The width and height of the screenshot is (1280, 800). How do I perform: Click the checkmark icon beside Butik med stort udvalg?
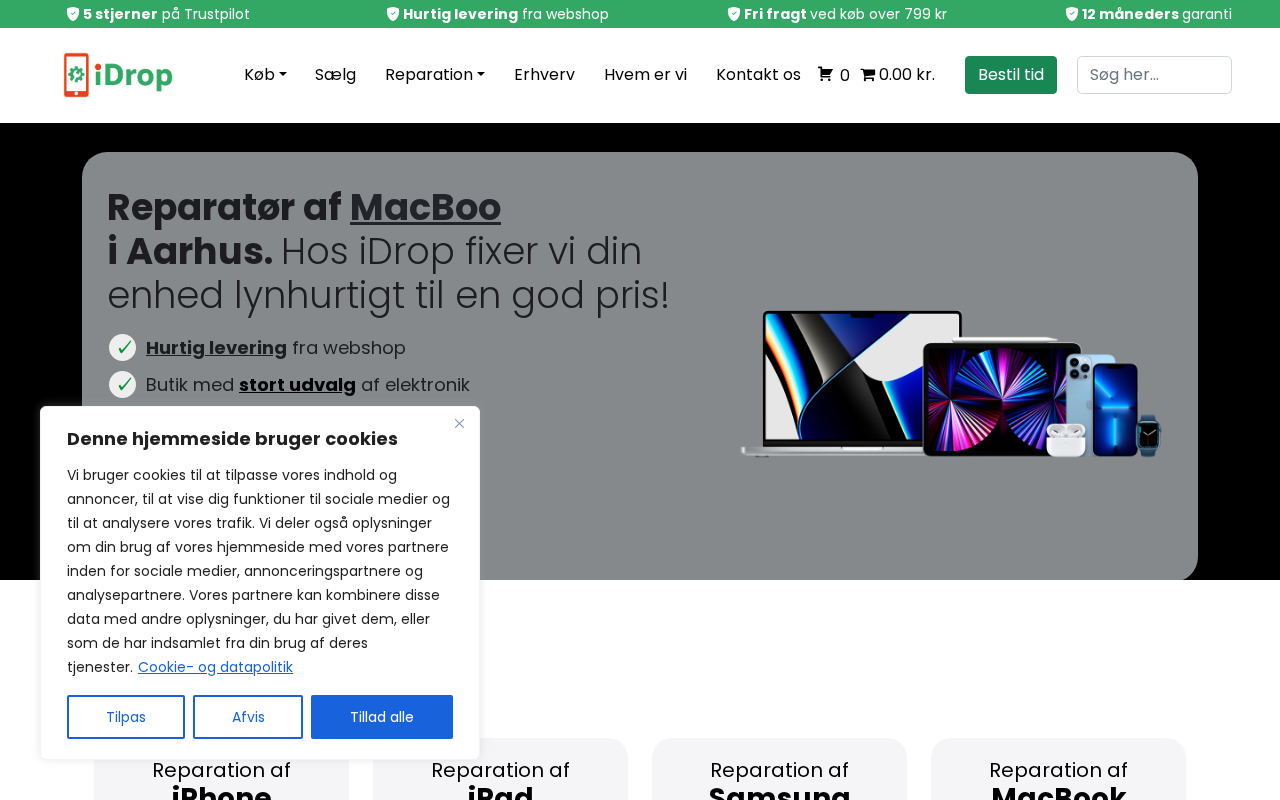[x=122, y=384]
